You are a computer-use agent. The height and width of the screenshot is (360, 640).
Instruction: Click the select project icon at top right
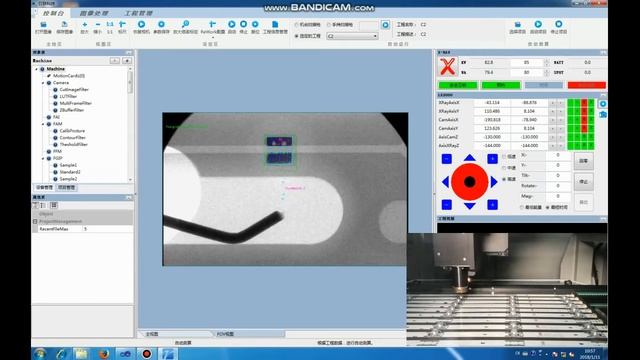[x=518, y=24]
